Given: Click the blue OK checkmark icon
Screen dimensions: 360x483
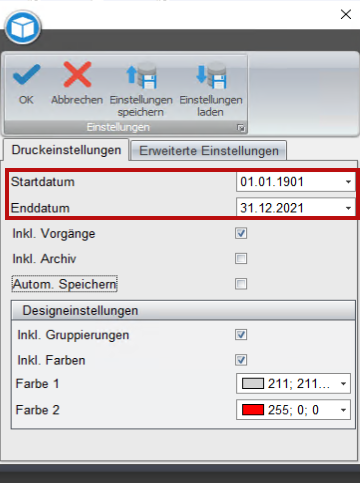Looking at the screenshot, I should click(x=26, y=75).
